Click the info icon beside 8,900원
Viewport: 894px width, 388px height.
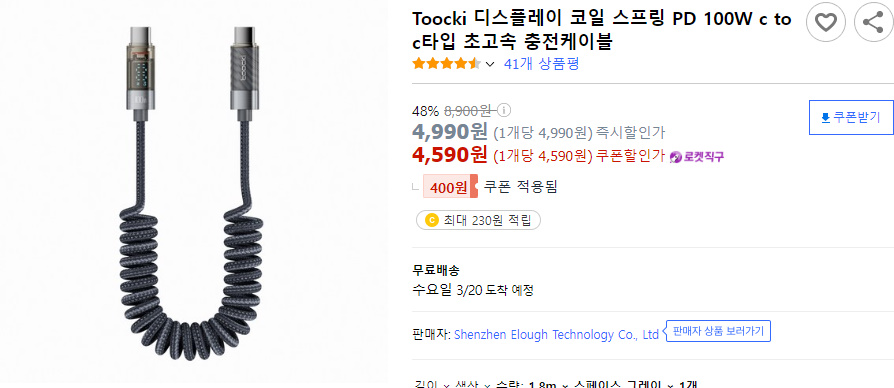point(505,110)
